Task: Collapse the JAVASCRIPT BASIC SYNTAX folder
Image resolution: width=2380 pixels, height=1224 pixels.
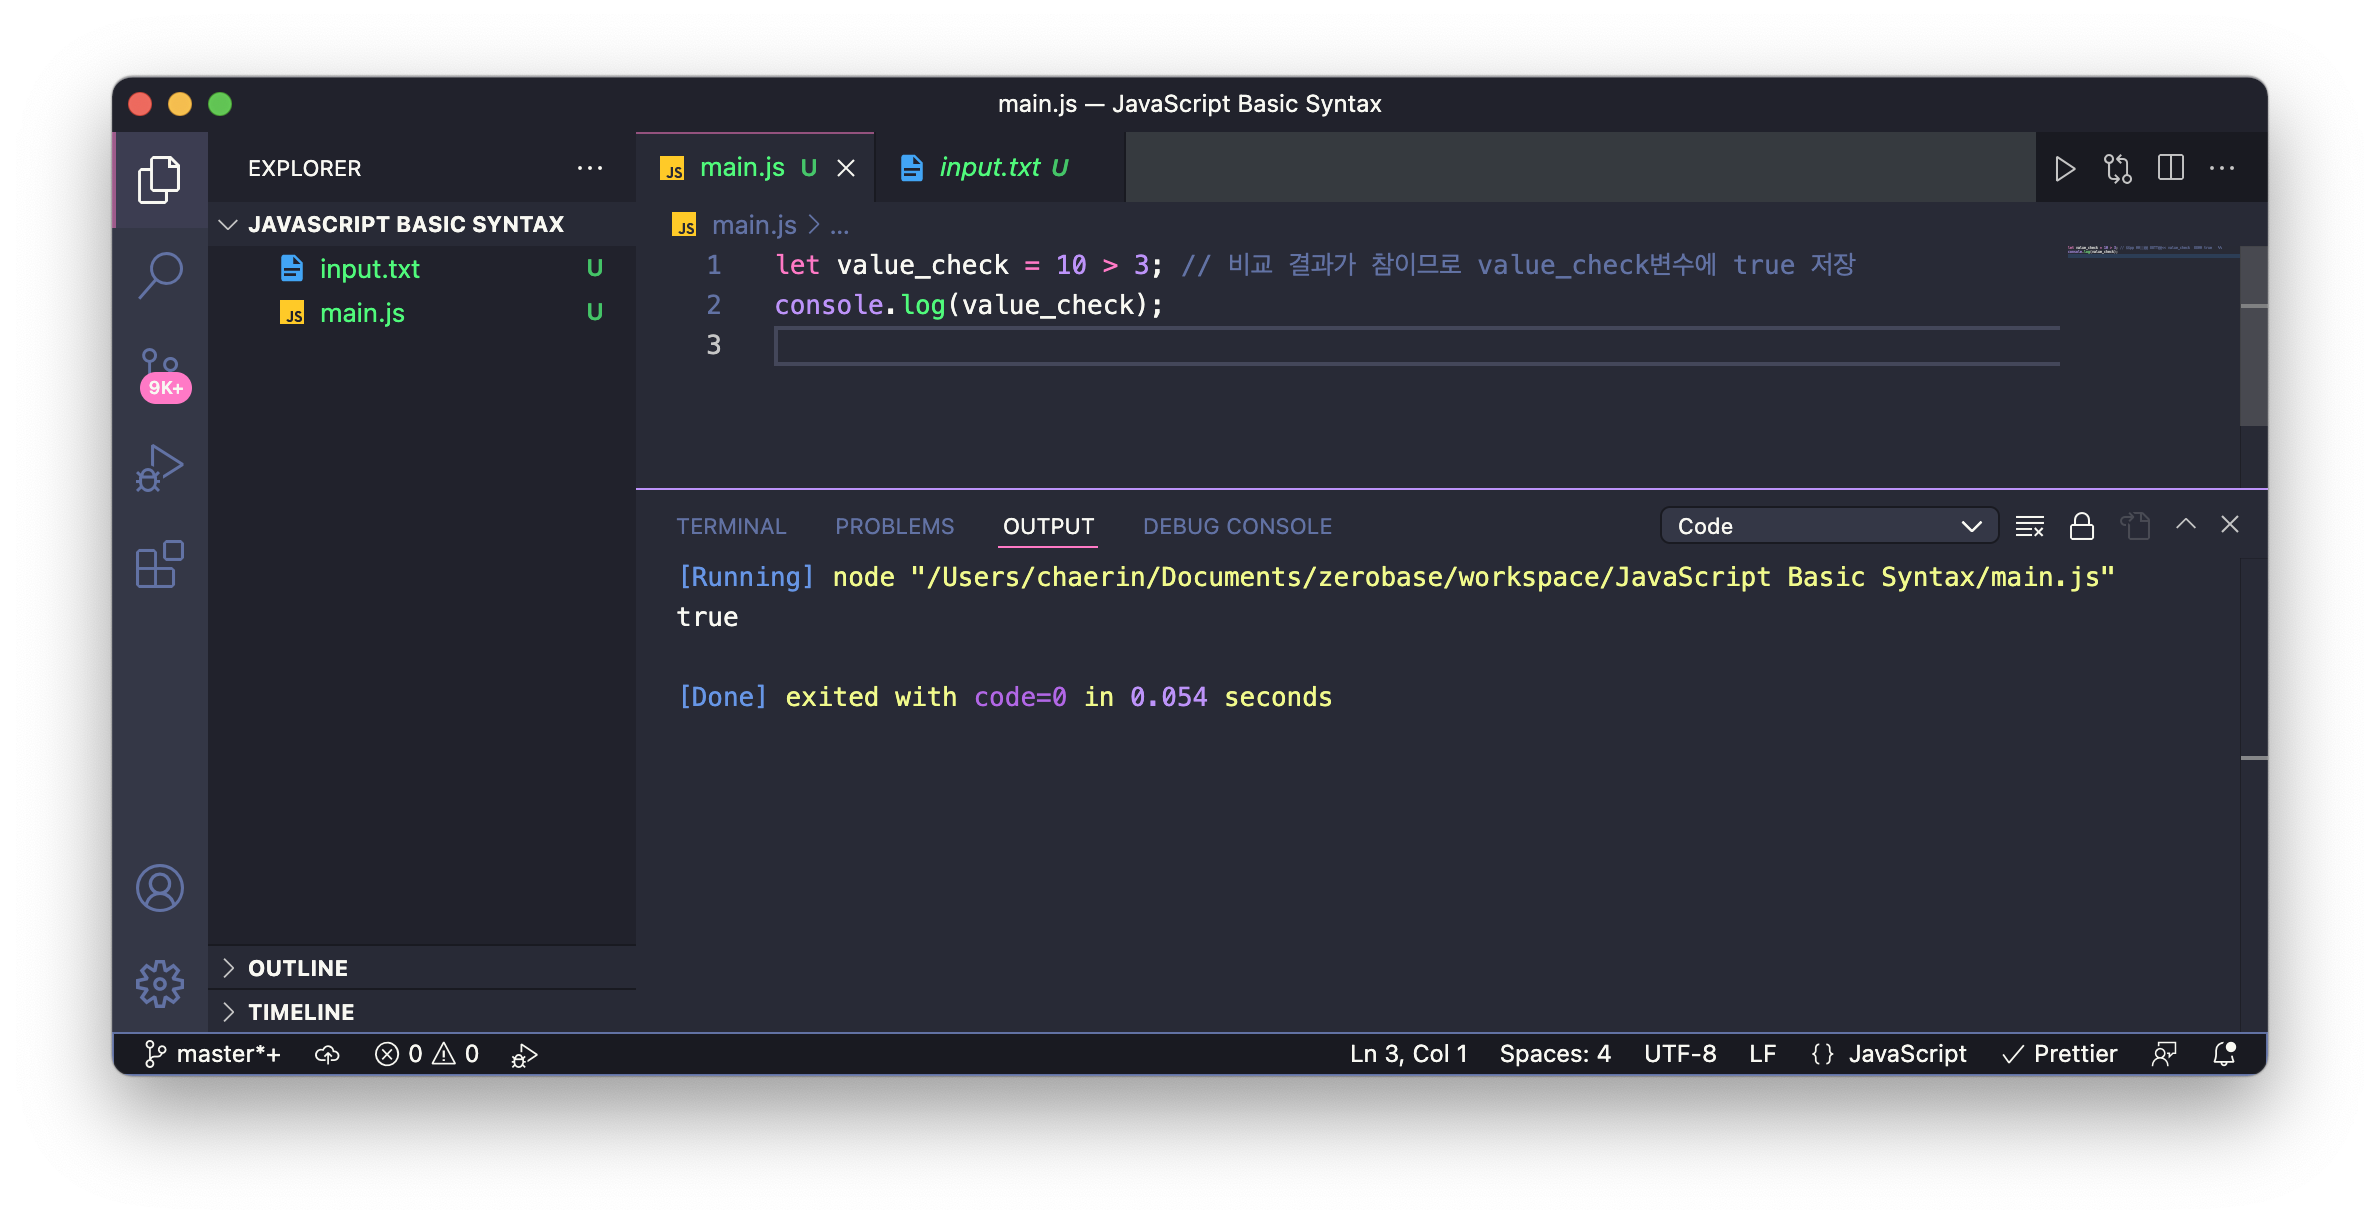Action: click(x=405, y=224)
